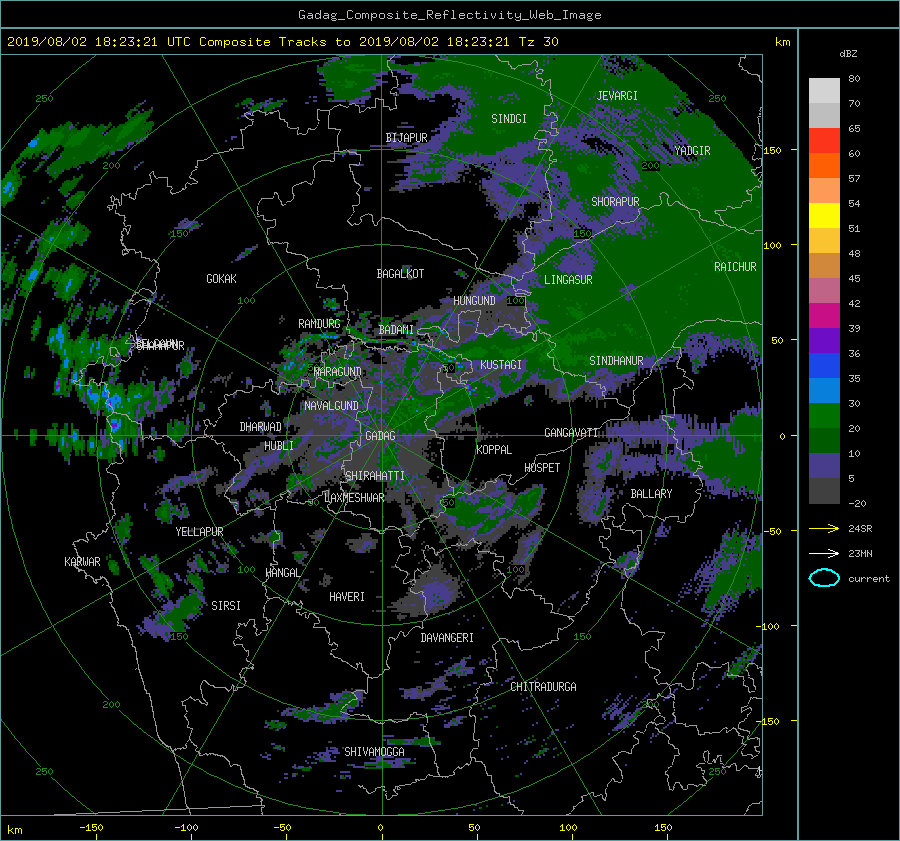Click the BAGALKOT city label
The width and height of the screenshot is (900, 841).
(x=400, y=274)
